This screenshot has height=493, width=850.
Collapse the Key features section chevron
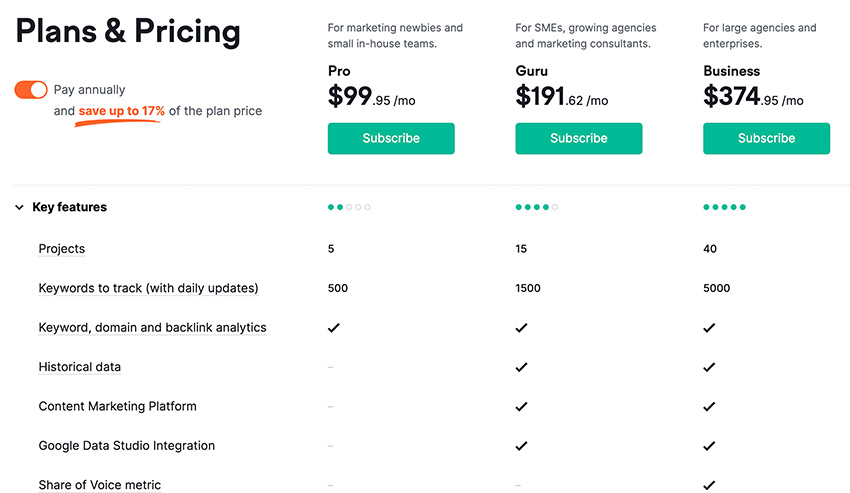click(x=20, y=207)
